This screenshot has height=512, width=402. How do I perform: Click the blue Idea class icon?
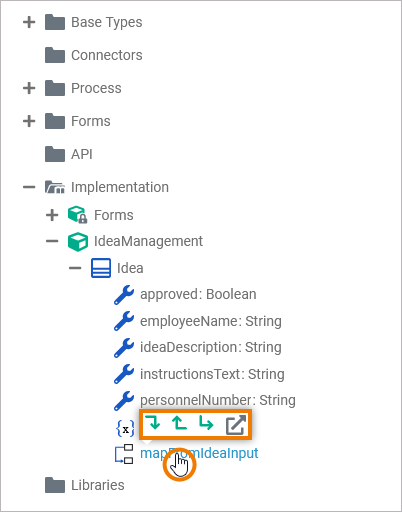101,268
